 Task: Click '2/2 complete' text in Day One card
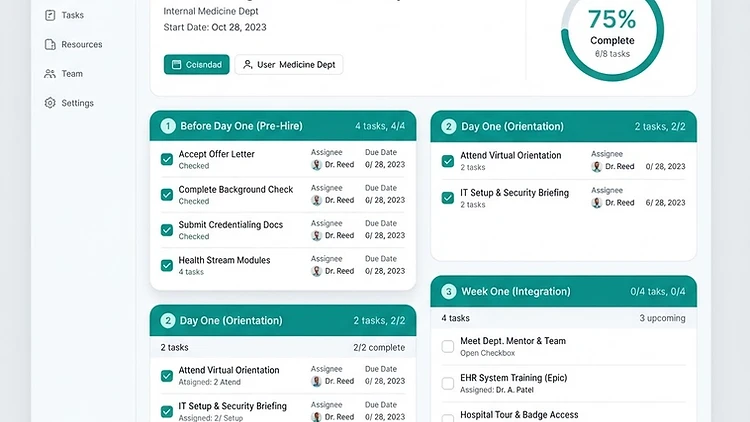tap(379, 348)
